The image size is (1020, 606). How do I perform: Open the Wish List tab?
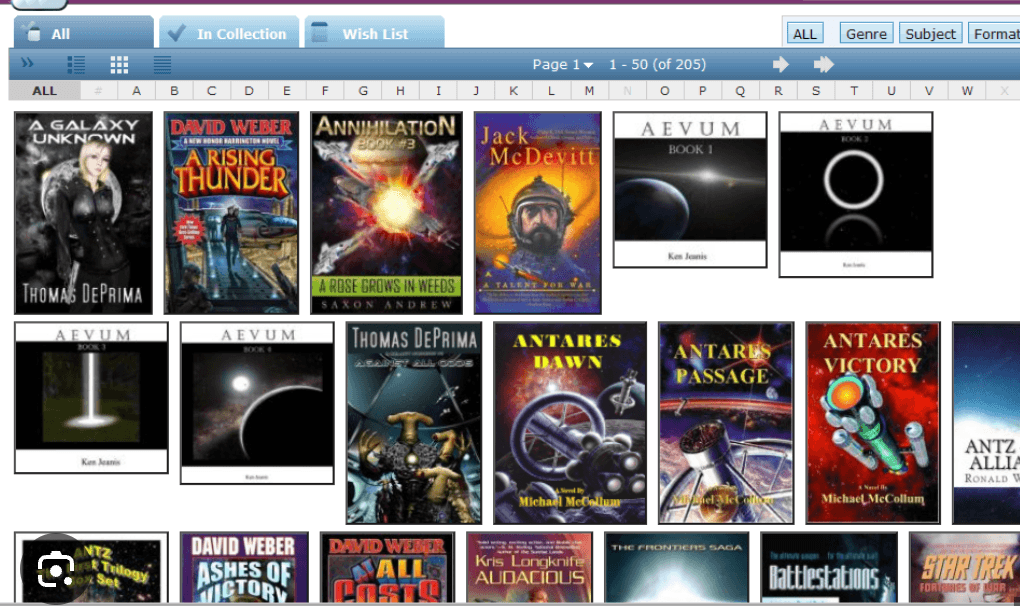[x=374, y=33]
